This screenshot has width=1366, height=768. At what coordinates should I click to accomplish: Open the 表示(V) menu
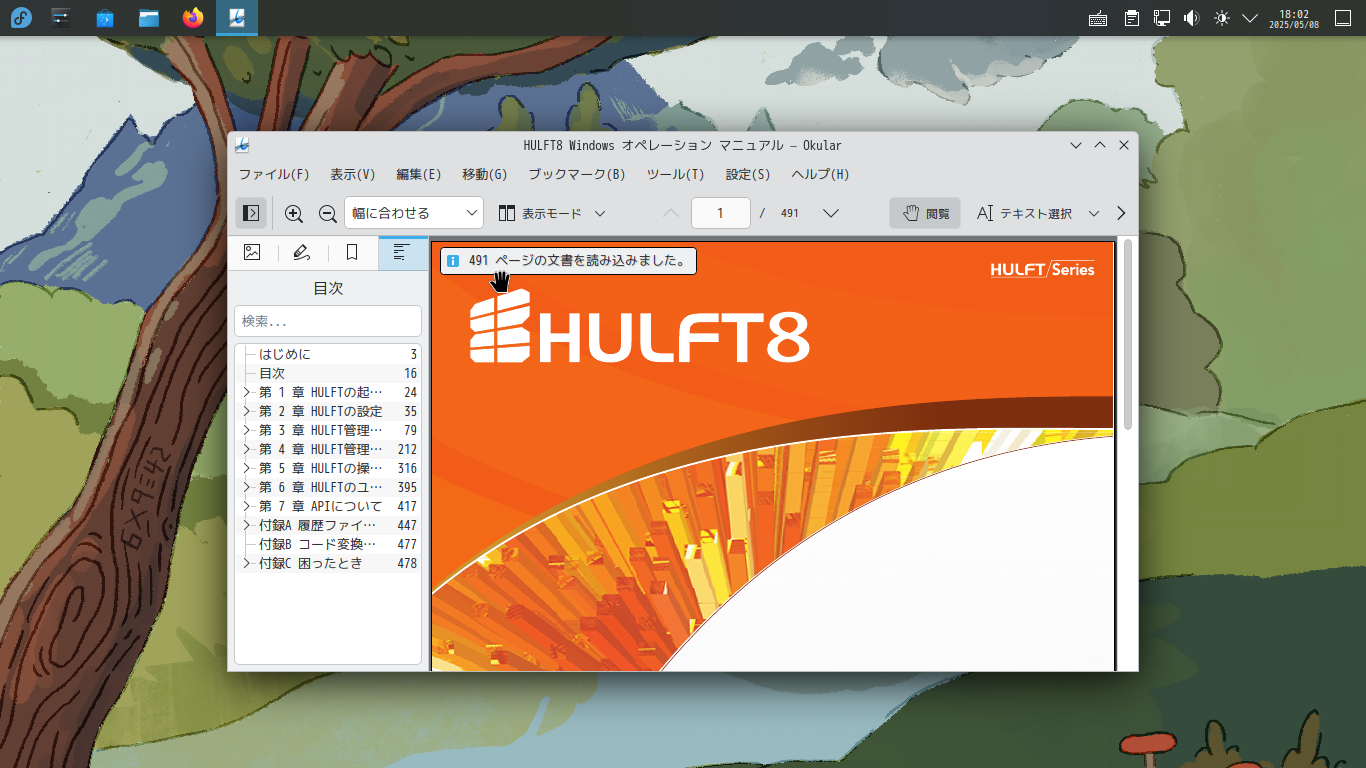353,174
